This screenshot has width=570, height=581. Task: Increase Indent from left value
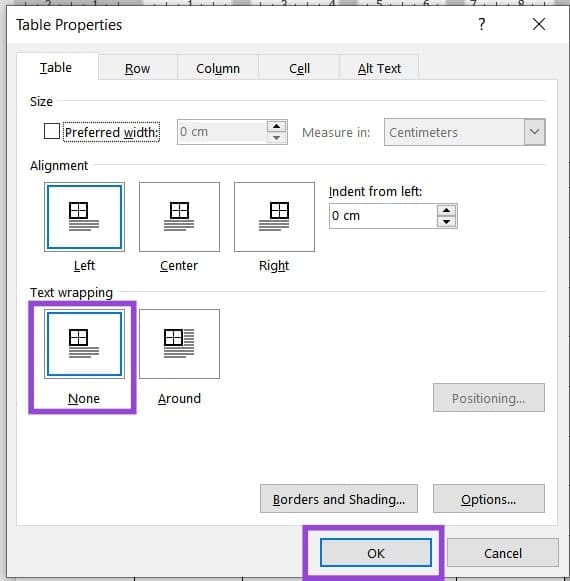point(447,210)
